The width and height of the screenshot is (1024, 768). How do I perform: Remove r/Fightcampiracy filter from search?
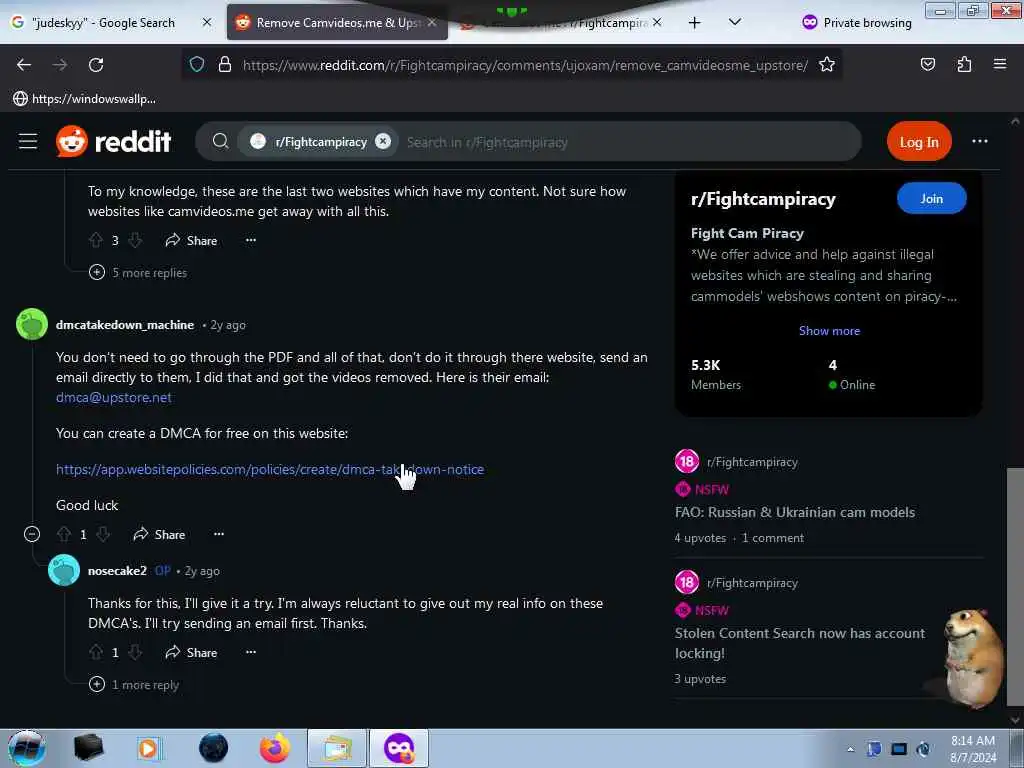click(x=383, y=141)
